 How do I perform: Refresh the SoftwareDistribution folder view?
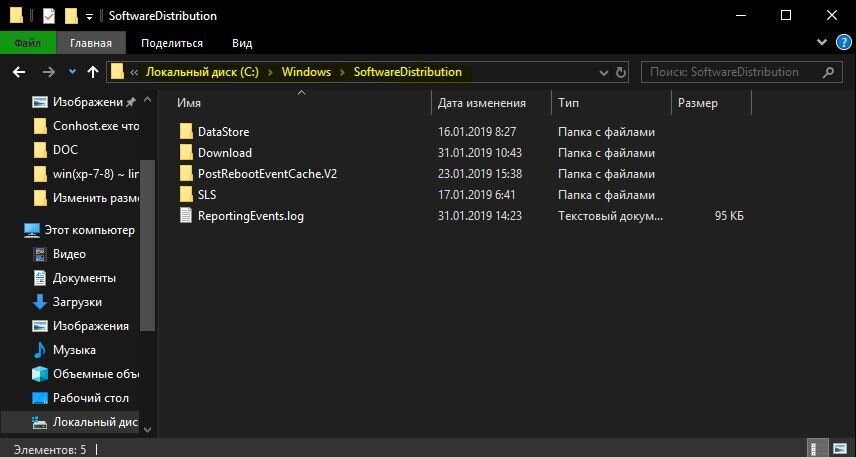pos(620,72)
